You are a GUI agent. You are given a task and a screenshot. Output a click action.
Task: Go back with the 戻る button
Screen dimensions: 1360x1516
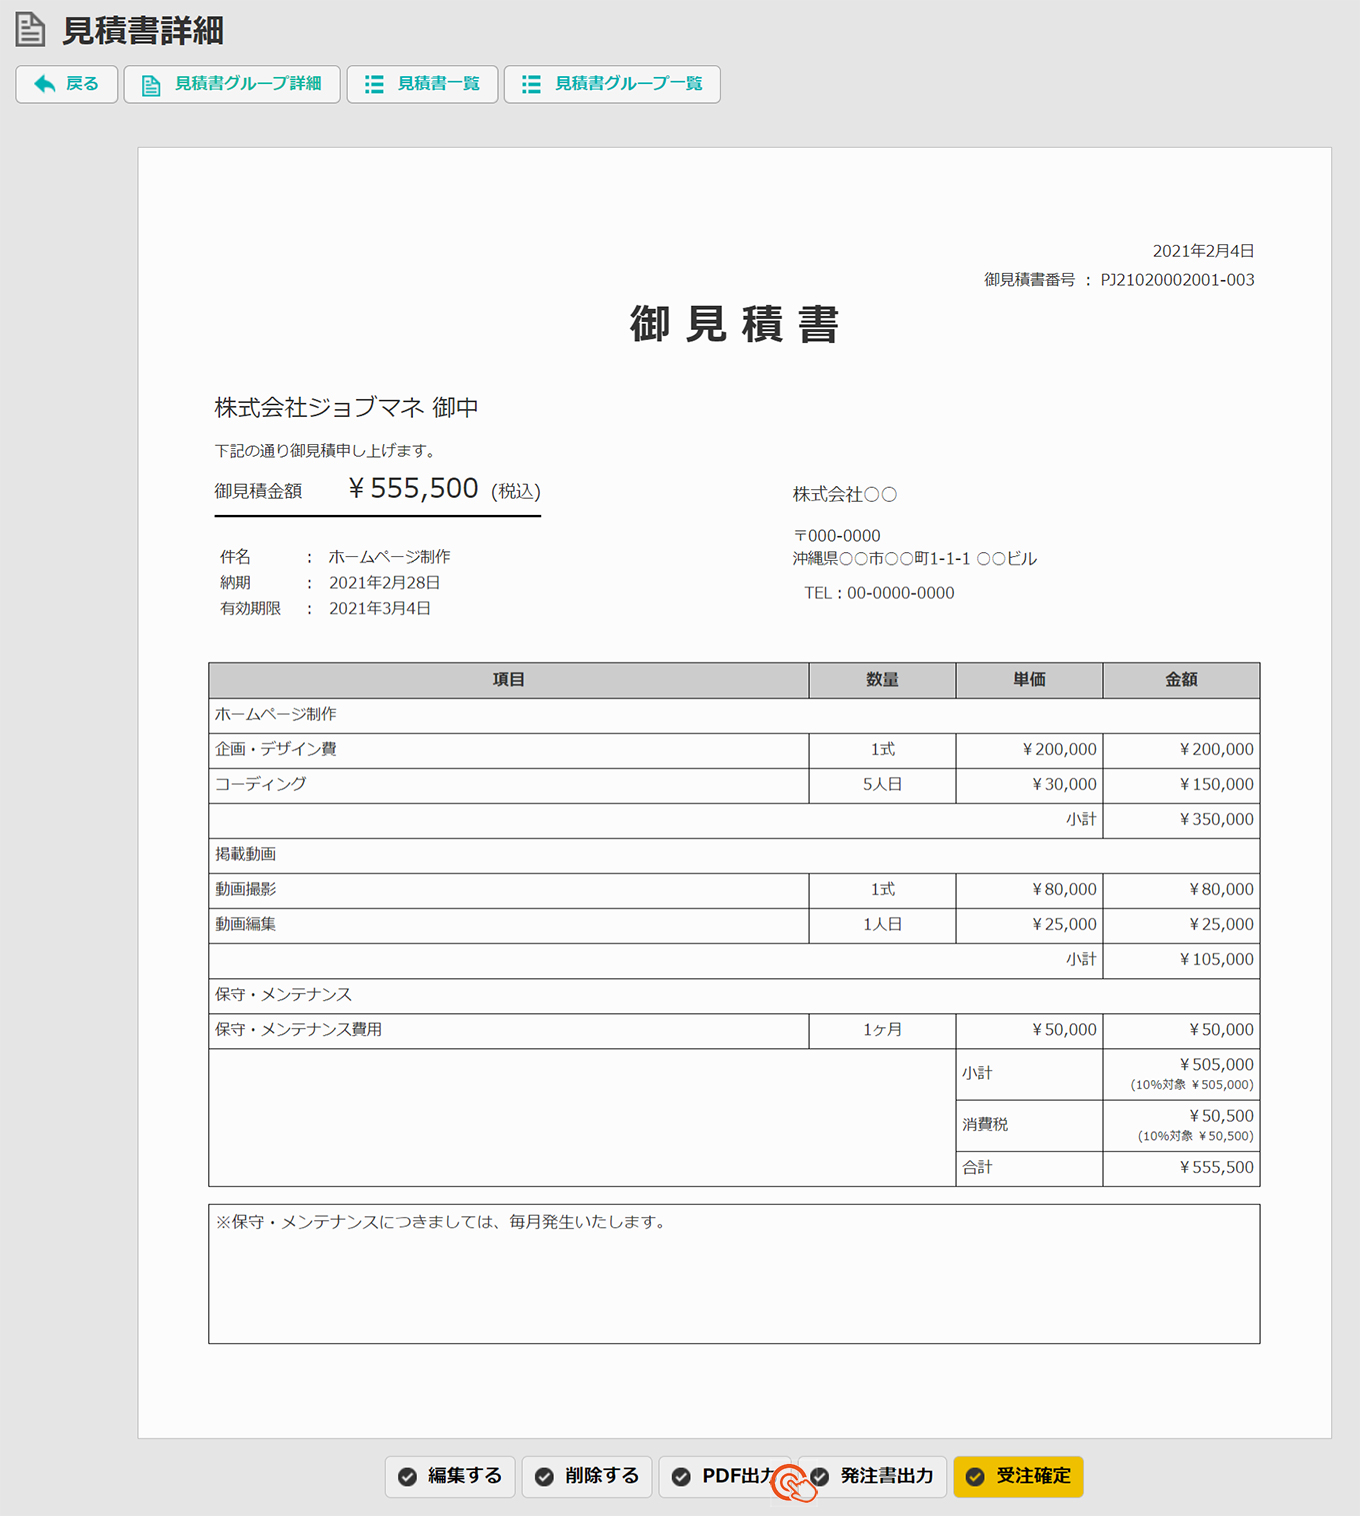(x=67, y=84)
